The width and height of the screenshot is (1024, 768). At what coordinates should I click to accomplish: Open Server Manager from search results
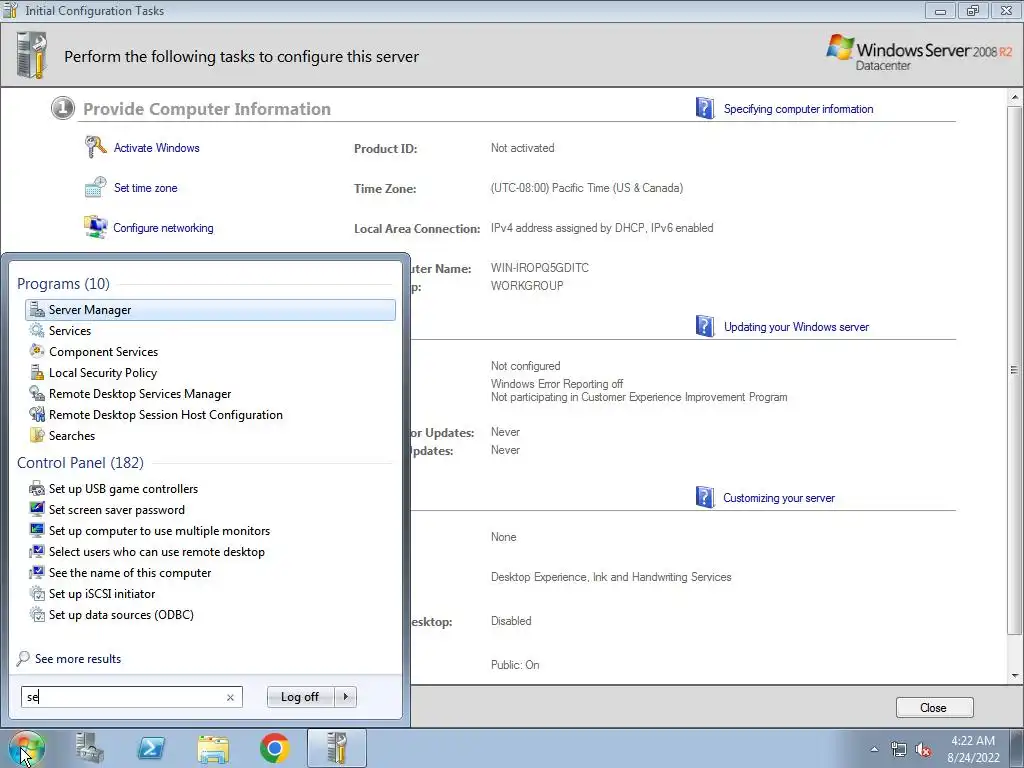click(210, 310)
